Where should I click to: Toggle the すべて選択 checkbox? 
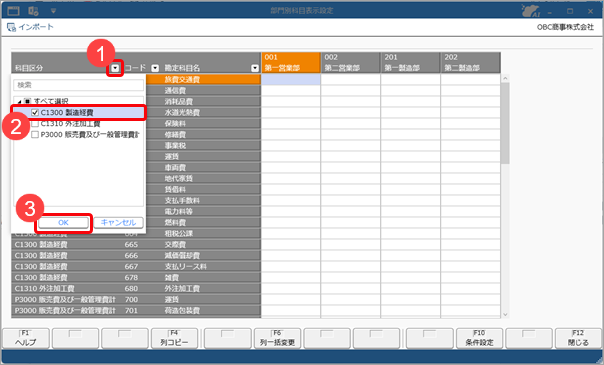pyautogui.click(x=27, y=102)
